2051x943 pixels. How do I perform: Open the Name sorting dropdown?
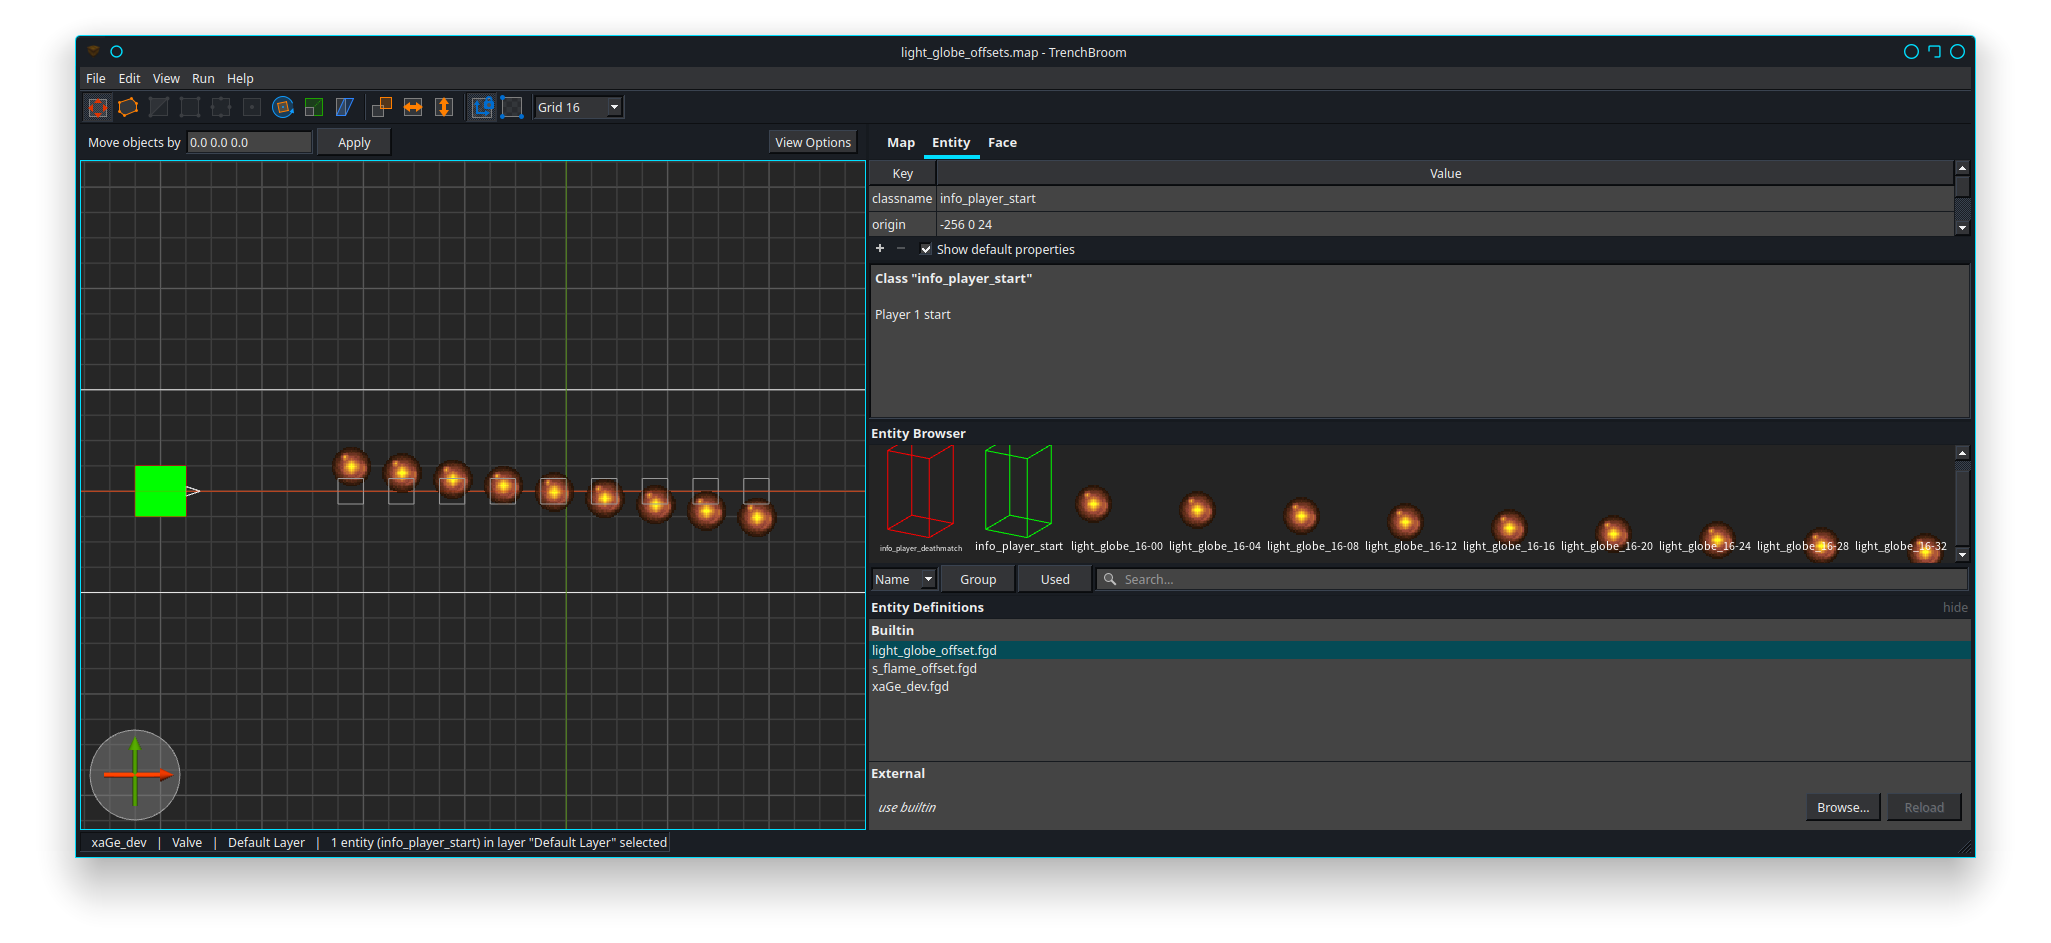tap(902, 578)
